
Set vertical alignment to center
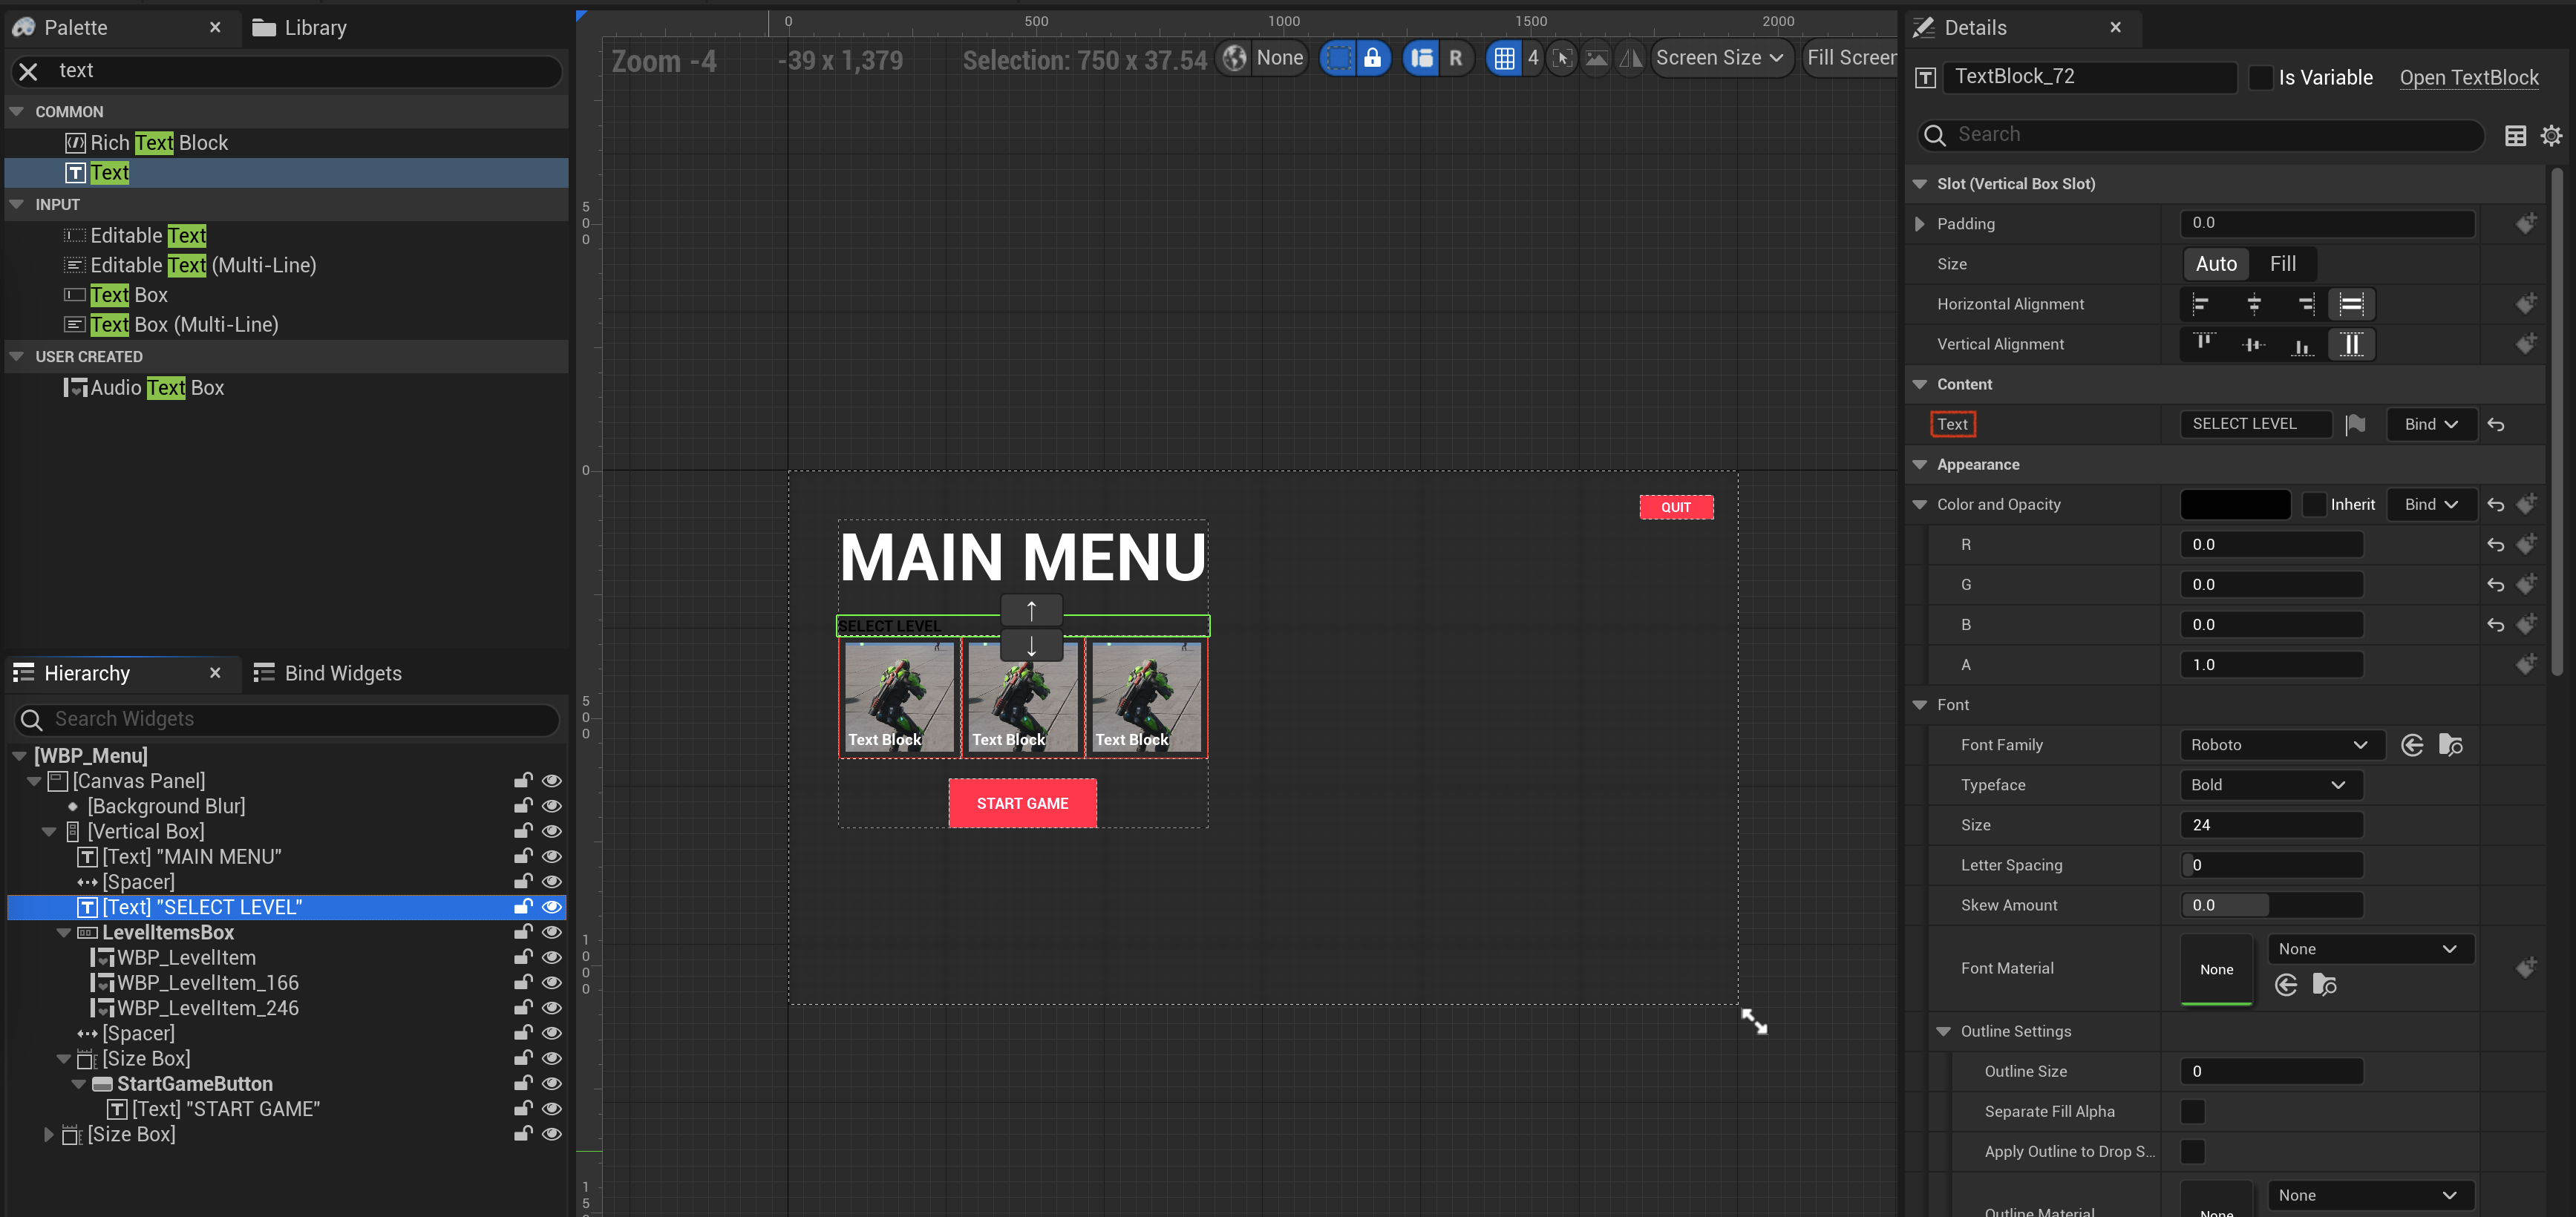tap(2253, 344)
